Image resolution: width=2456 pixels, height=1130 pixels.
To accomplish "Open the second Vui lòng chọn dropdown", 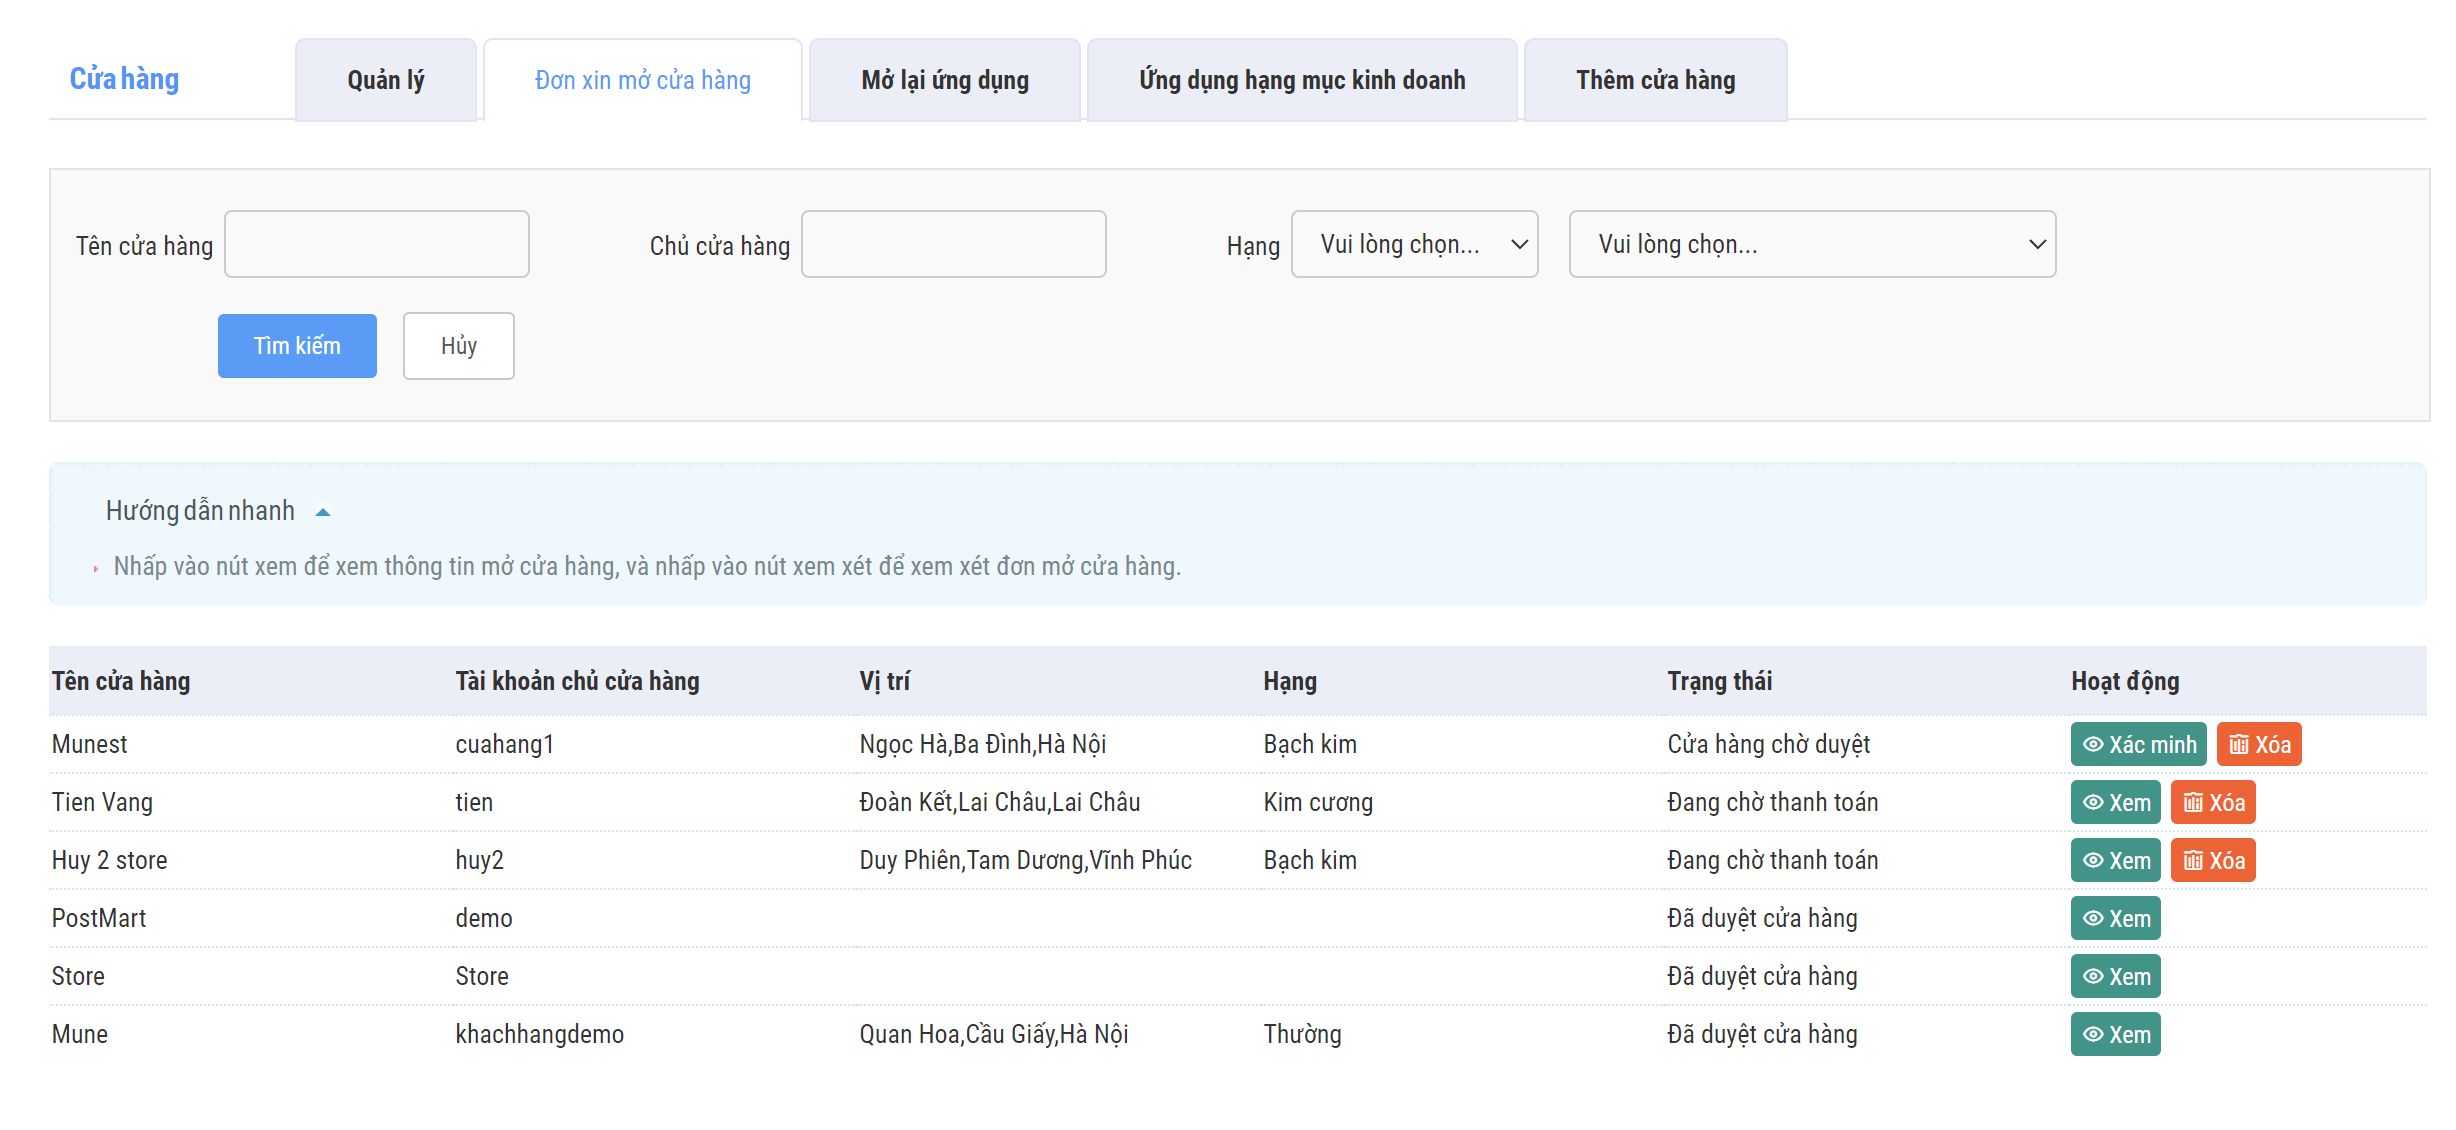I will click(1811, 244).
